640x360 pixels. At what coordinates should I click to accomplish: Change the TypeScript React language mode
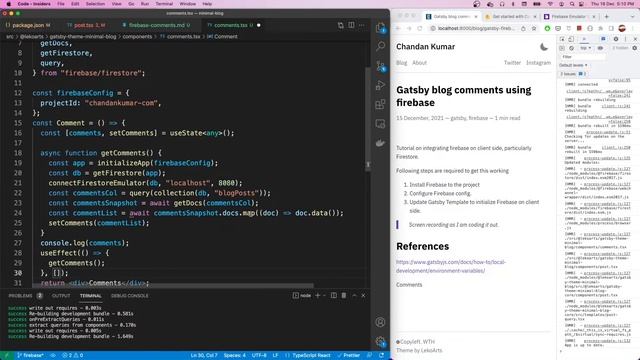311,356
